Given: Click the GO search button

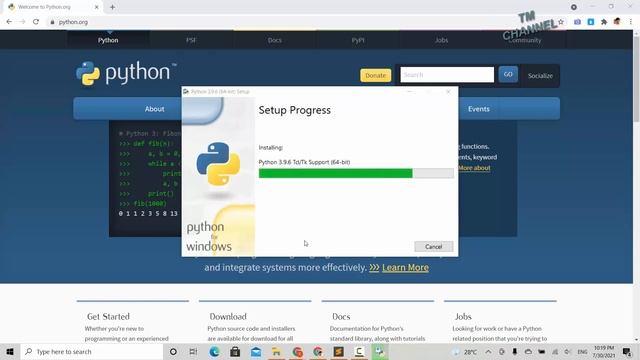Looking at the screenshot, I should point(508,74).
